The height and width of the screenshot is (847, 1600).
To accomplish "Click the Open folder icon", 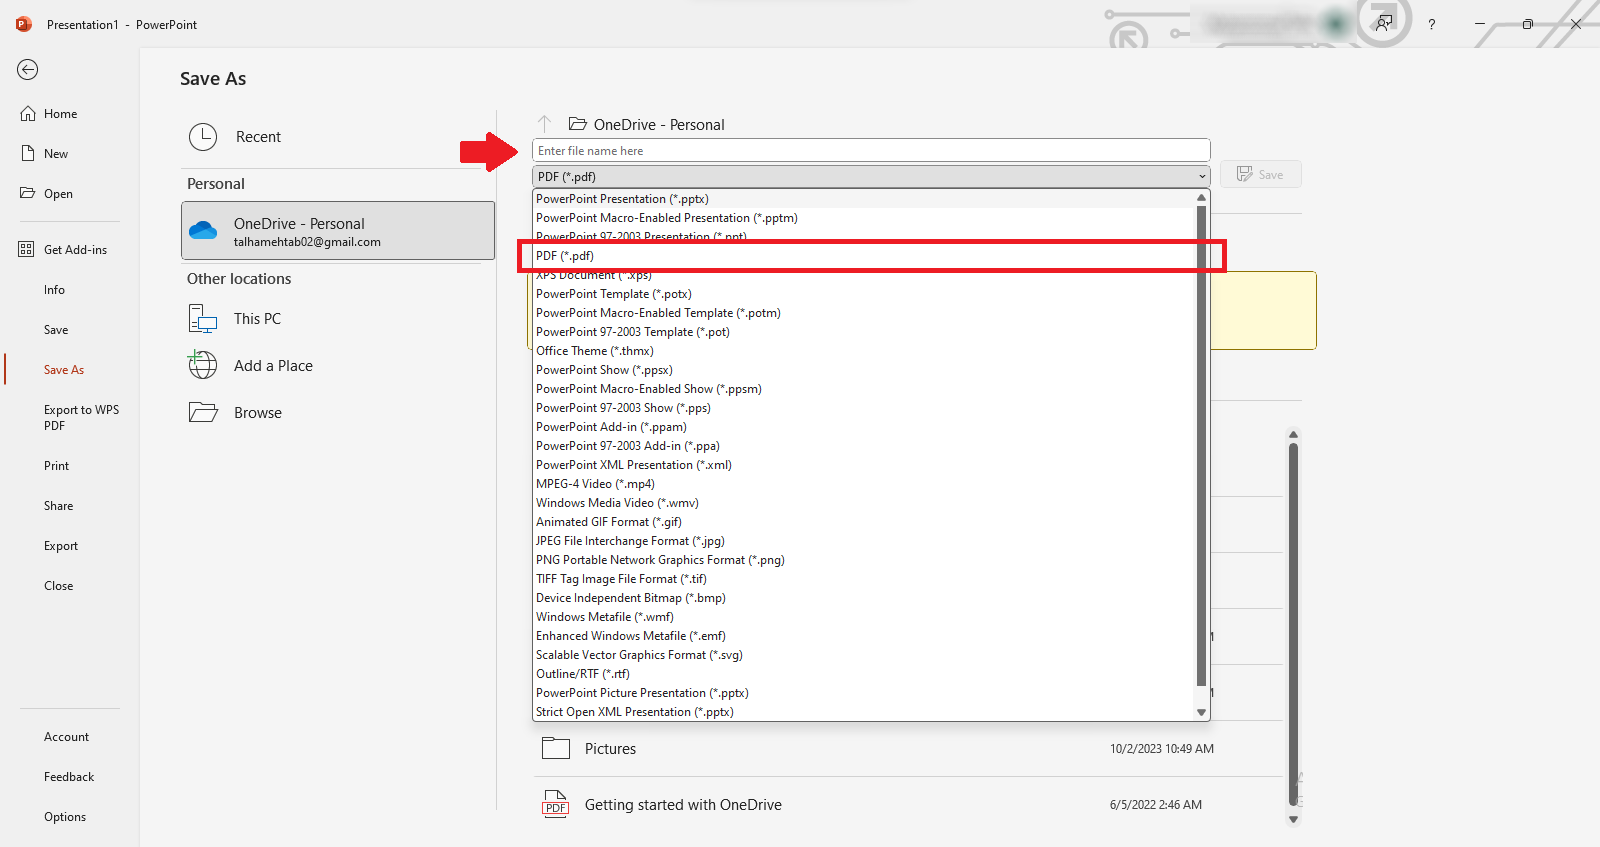I will click(x=28, y=193).
